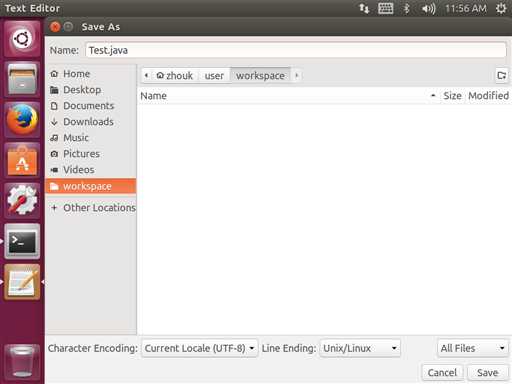This screenshot has height=384, width=512.
Task: Open Ubuntu Software Center icon
Action: click(22, 160)
